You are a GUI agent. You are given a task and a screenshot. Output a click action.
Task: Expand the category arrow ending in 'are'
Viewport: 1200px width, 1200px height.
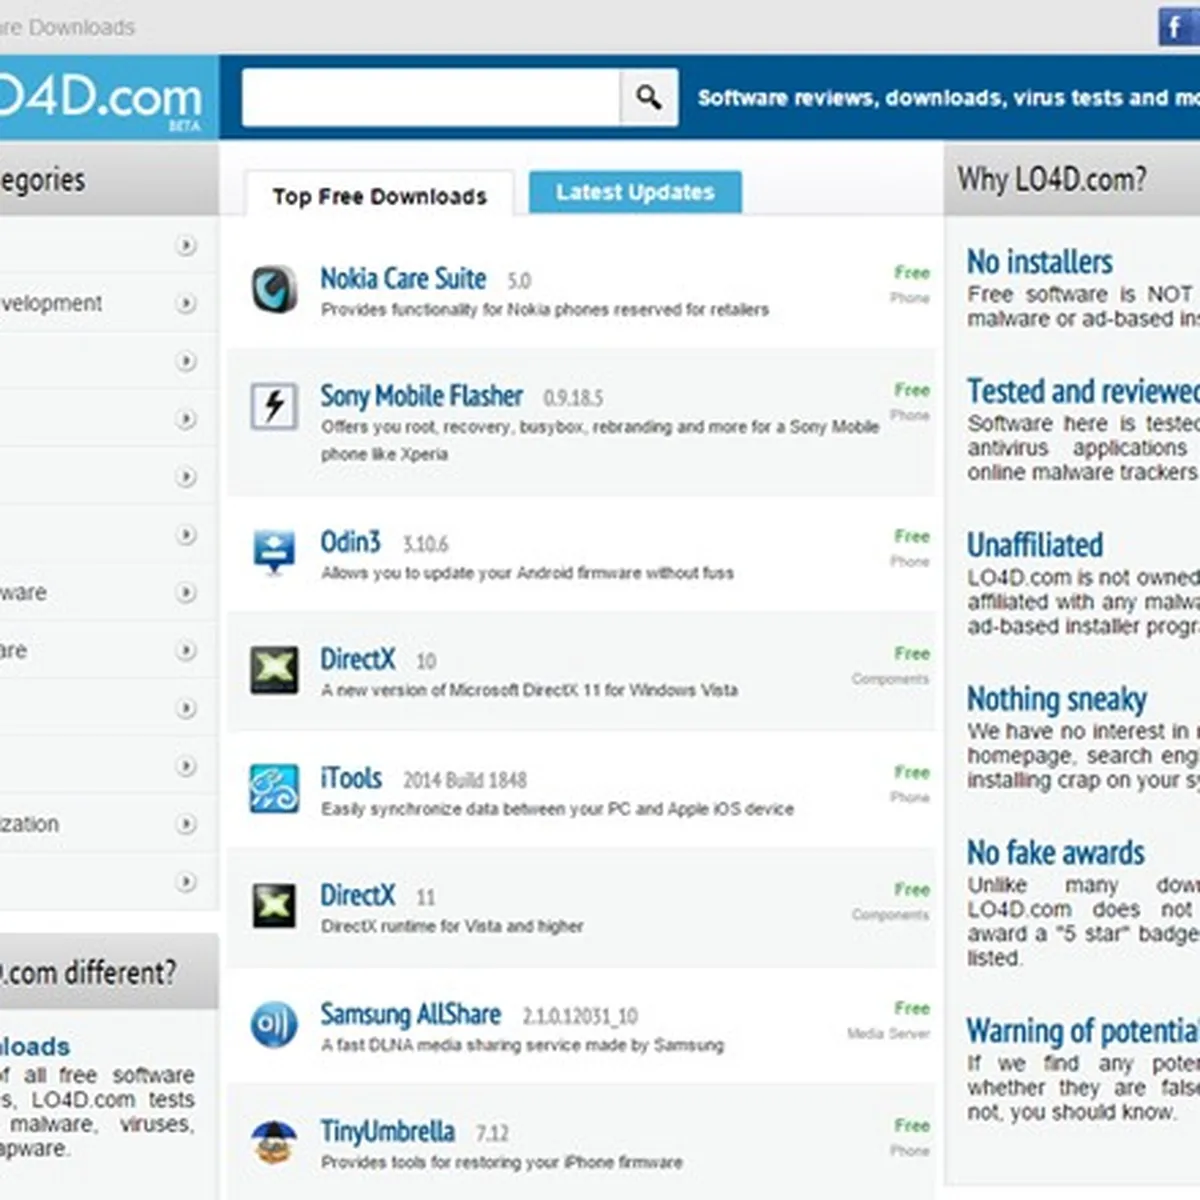pyautogui.click(x=186, y=650)
